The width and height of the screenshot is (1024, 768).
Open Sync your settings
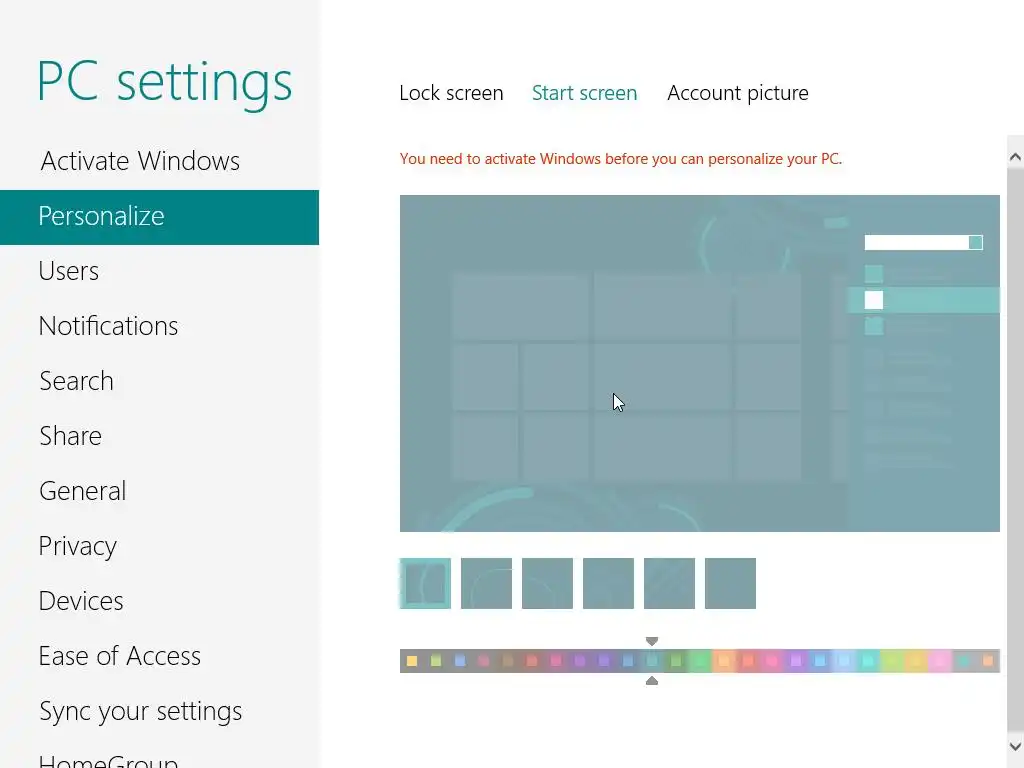(159, 711)
